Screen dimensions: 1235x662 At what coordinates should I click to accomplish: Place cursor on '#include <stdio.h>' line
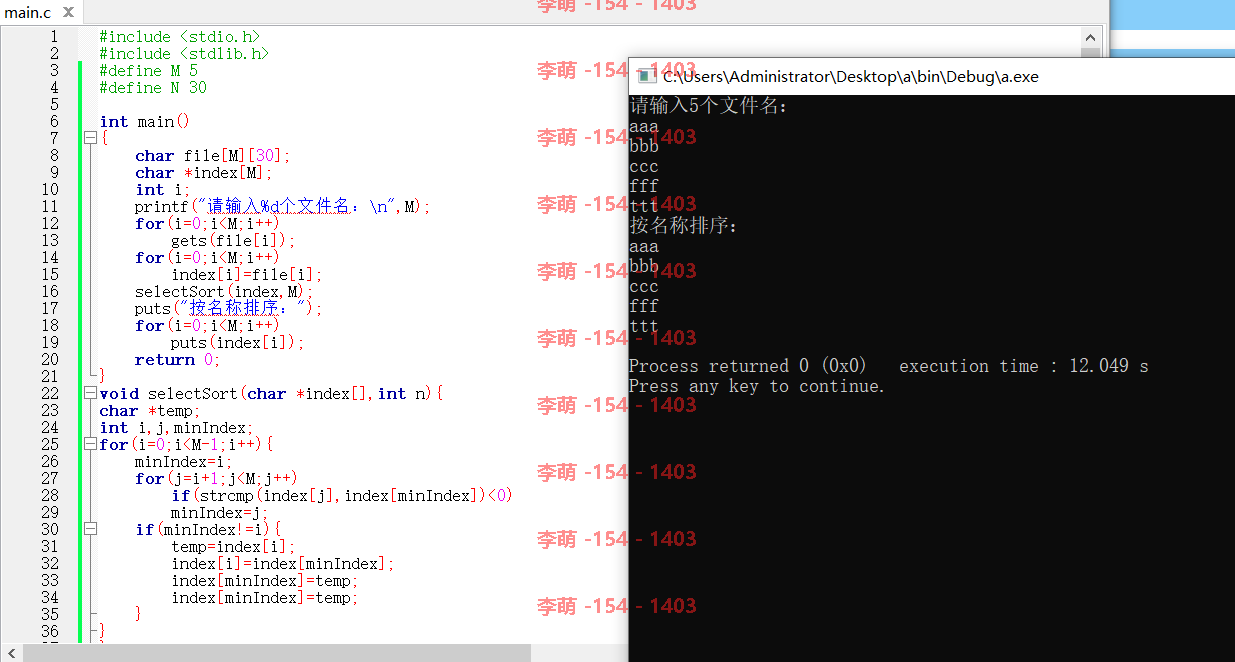tap(179, 37)
